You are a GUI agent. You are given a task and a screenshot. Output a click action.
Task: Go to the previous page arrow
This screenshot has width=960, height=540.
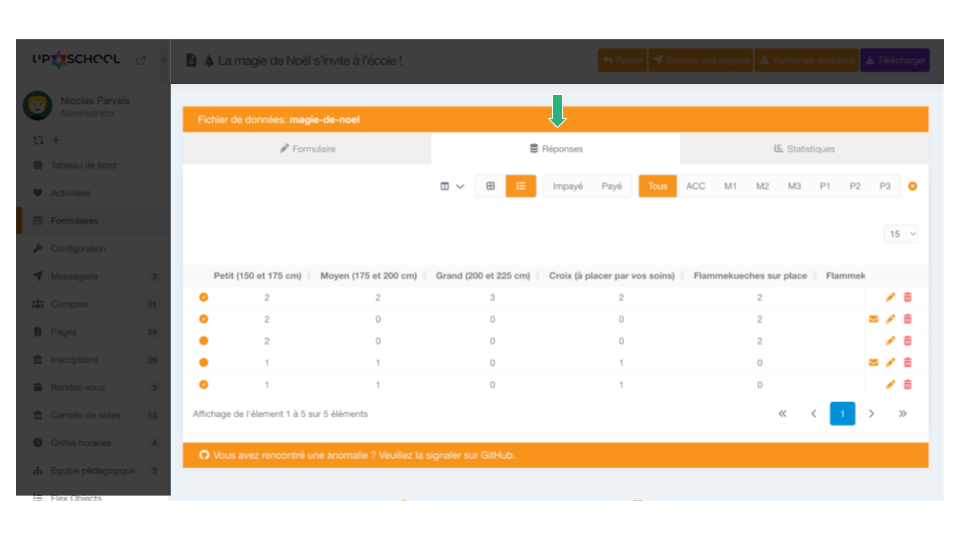coord(814,414)
